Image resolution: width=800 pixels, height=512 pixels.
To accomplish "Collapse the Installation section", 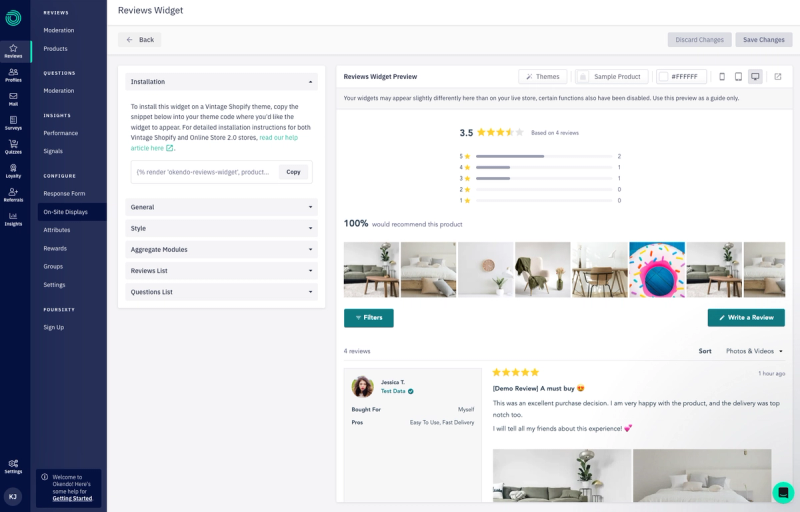I will click(221, 82).
